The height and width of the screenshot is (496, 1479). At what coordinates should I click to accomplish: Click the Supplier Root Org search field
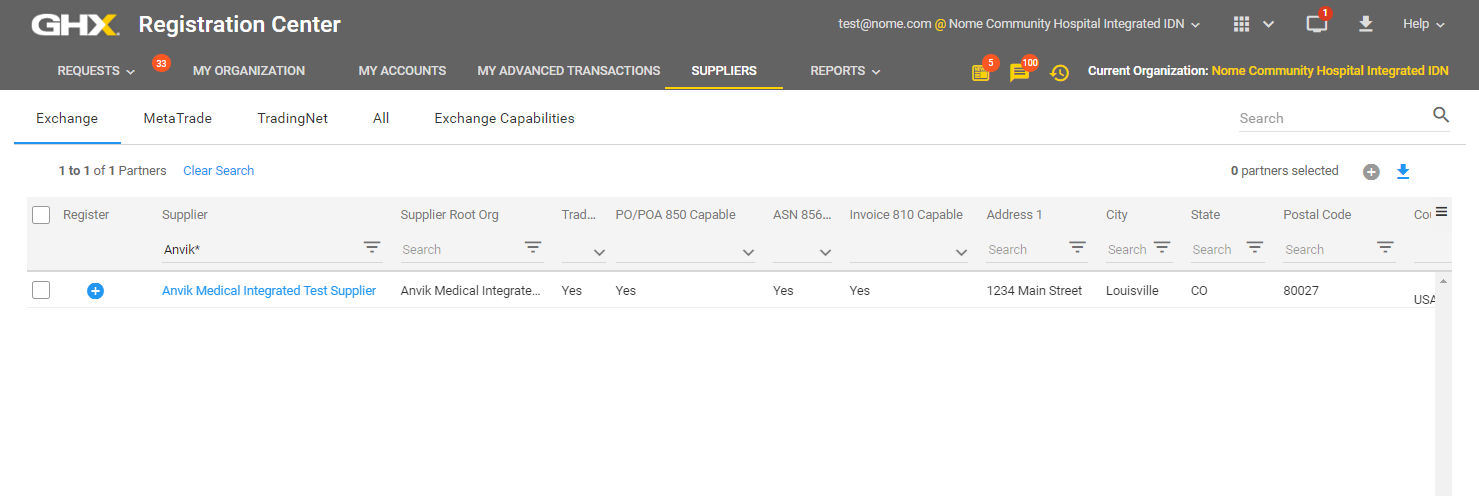click(x=461, y=250)
